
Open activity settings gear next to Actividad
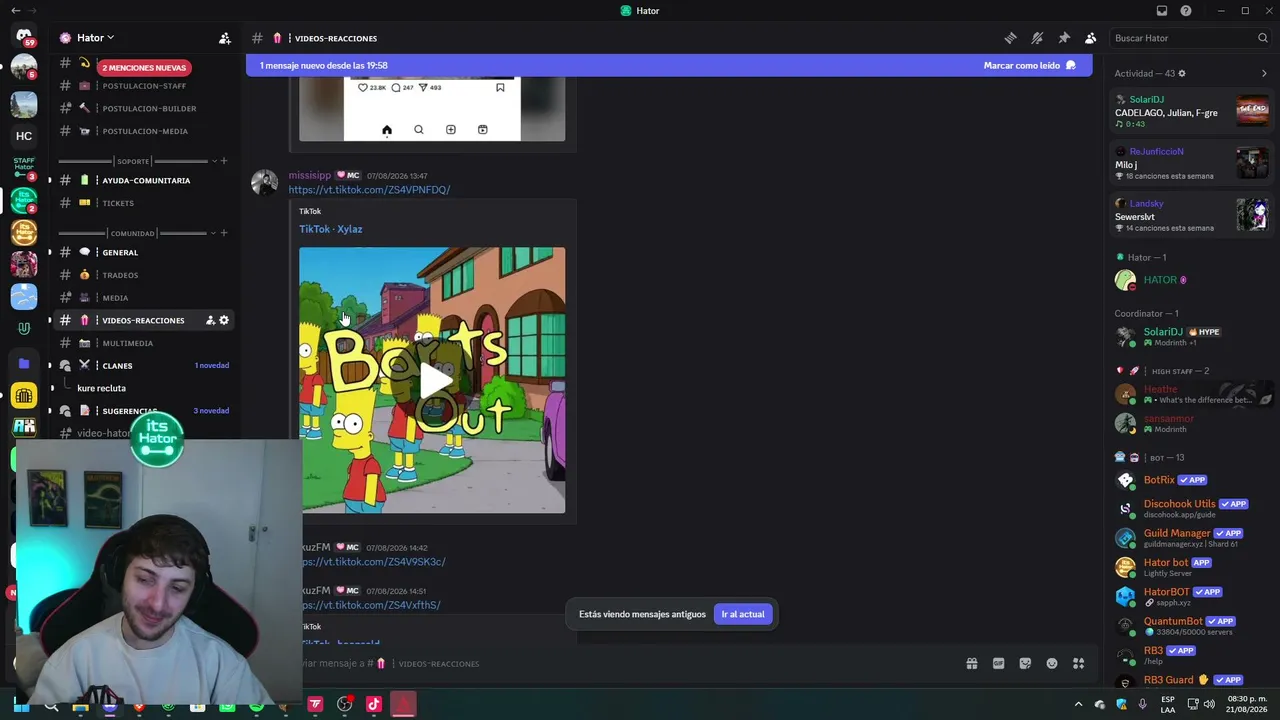click(1182, 73)
